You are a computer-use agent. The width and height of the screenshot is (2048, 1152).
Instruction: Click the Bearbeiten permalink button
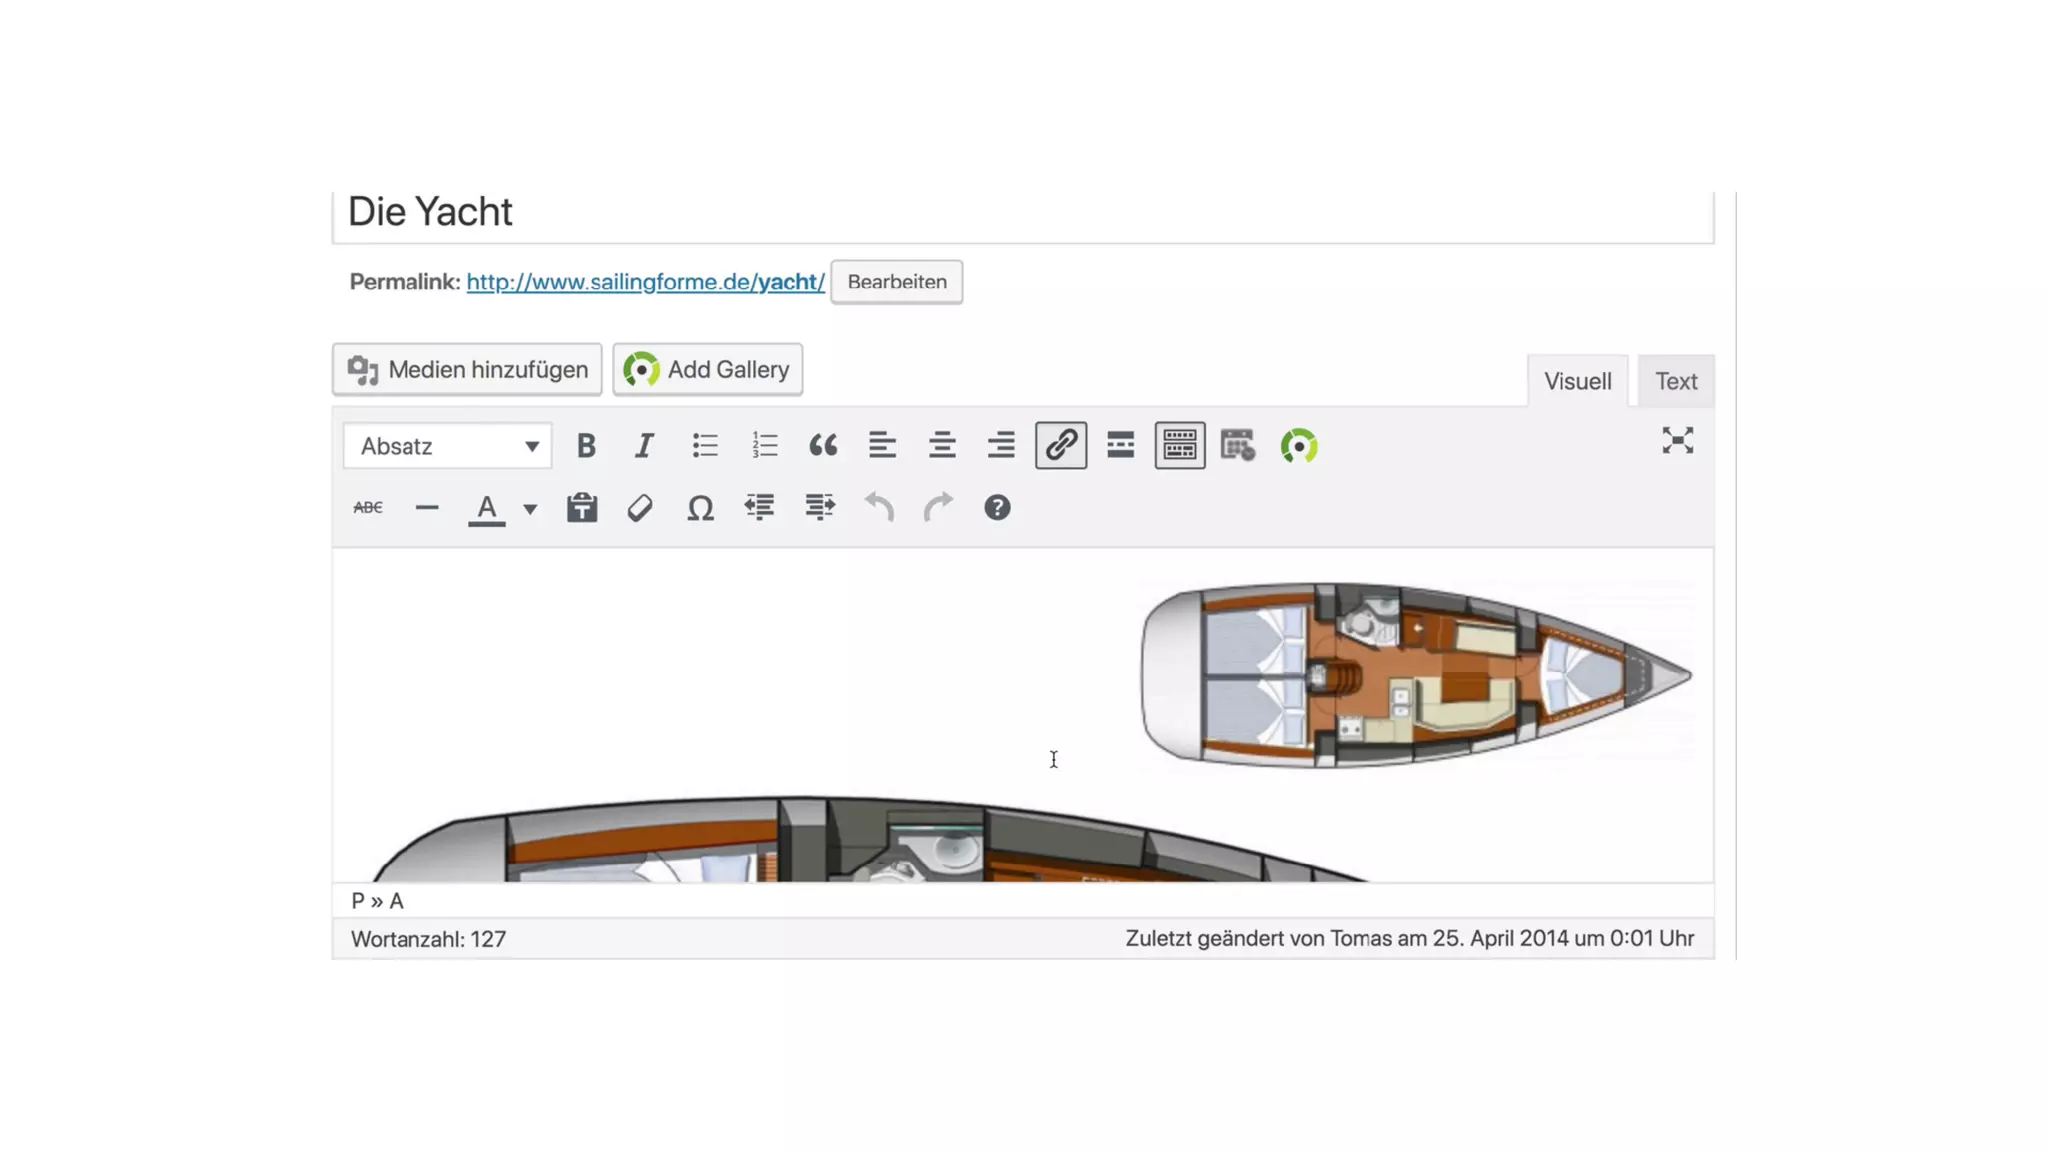pos(896,282)
